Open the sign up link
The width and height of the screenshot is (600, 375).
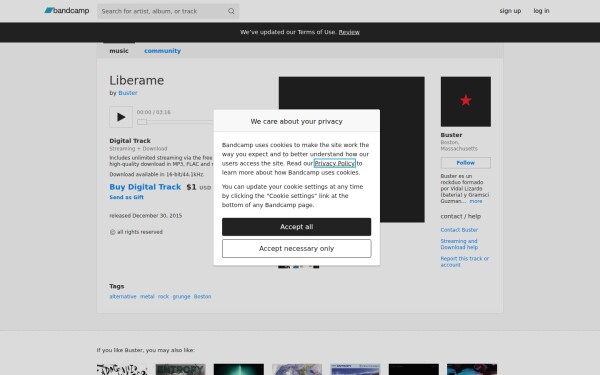[510, 11]
